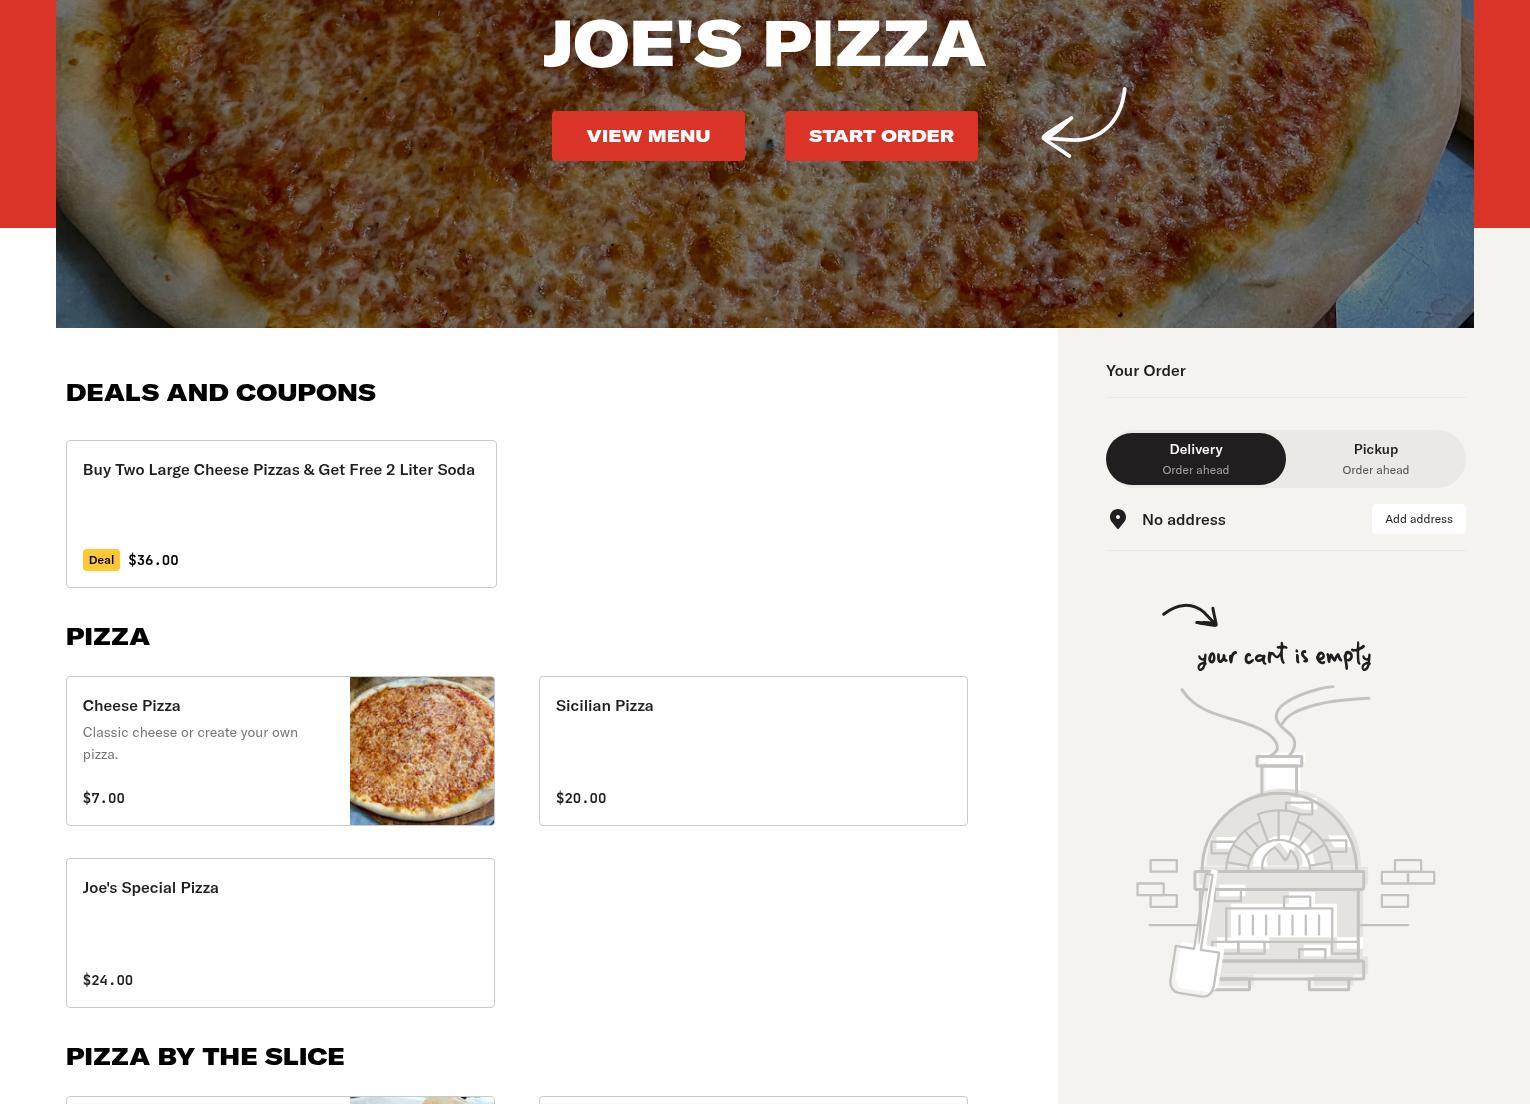Start an order with Start Order button

[881, 136]
